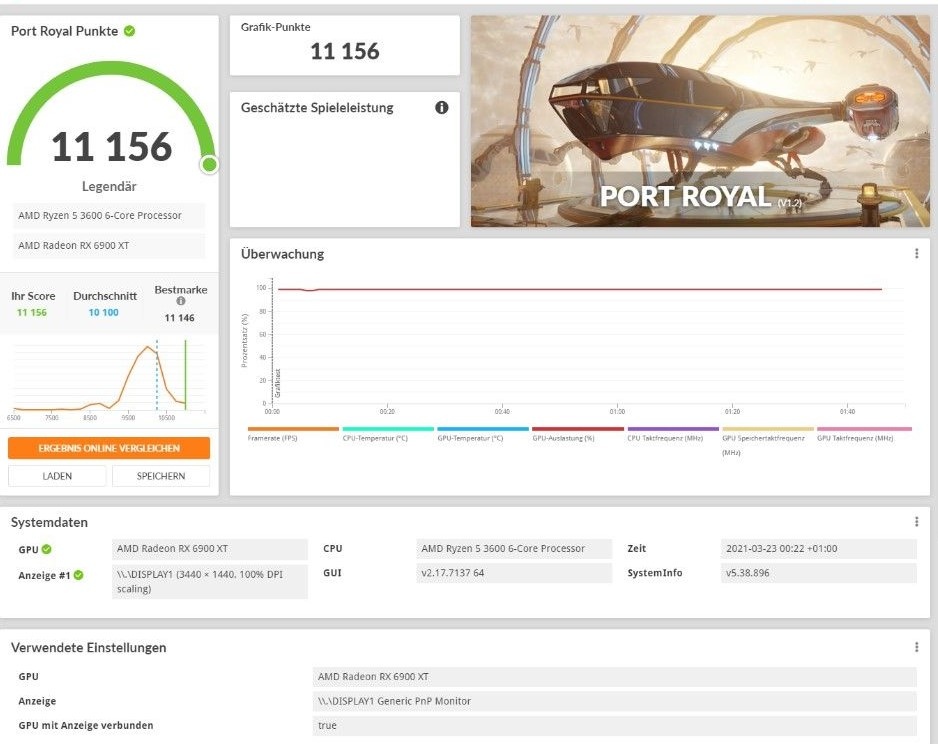The image size is (938, 744).
Task: Click the Systemdaten heading
Action: pos(49,522)
